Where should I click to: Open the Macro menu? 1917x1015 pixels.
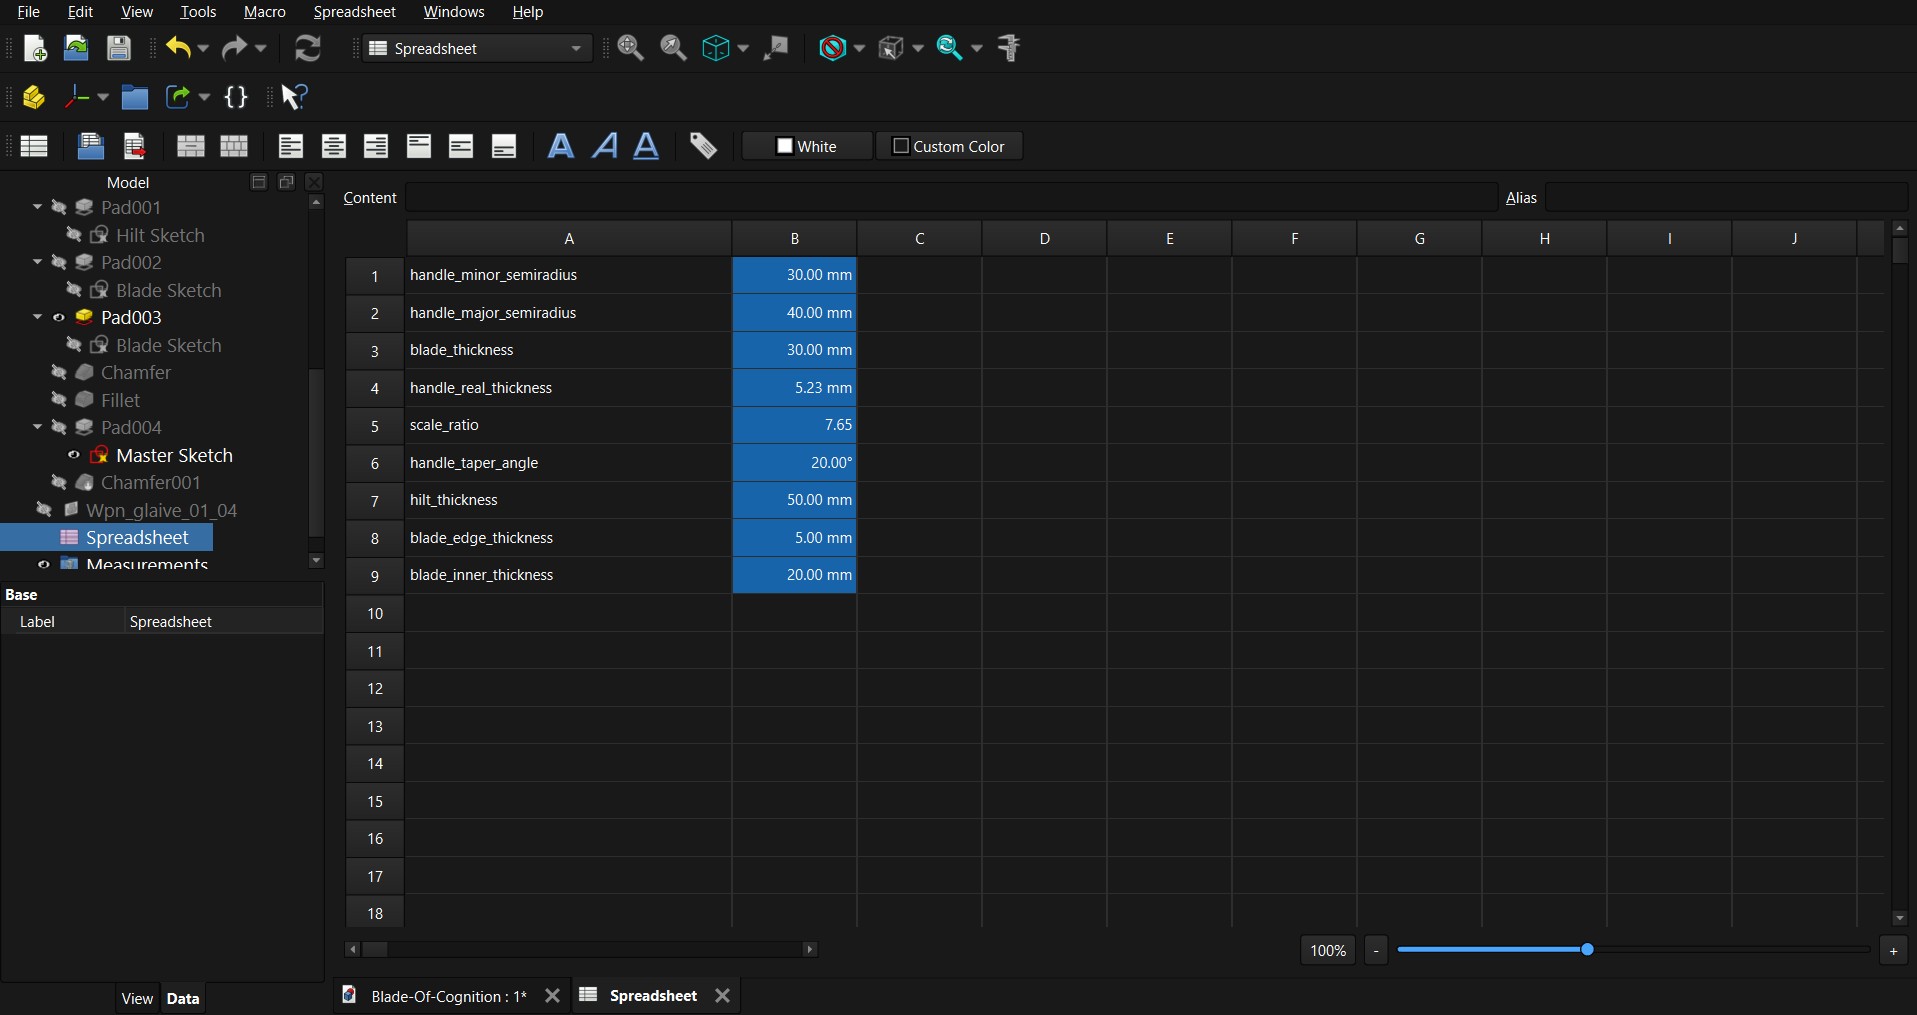coord(265,12)
